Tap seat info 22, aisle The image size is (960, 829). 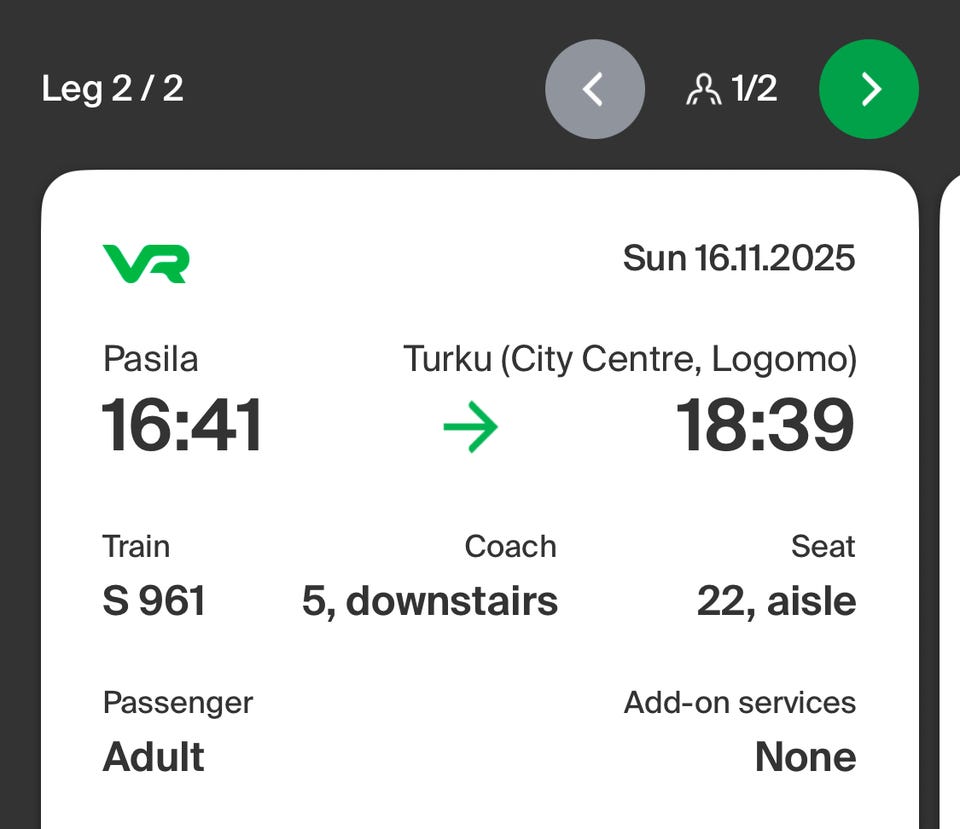click(x=776, y=601)
